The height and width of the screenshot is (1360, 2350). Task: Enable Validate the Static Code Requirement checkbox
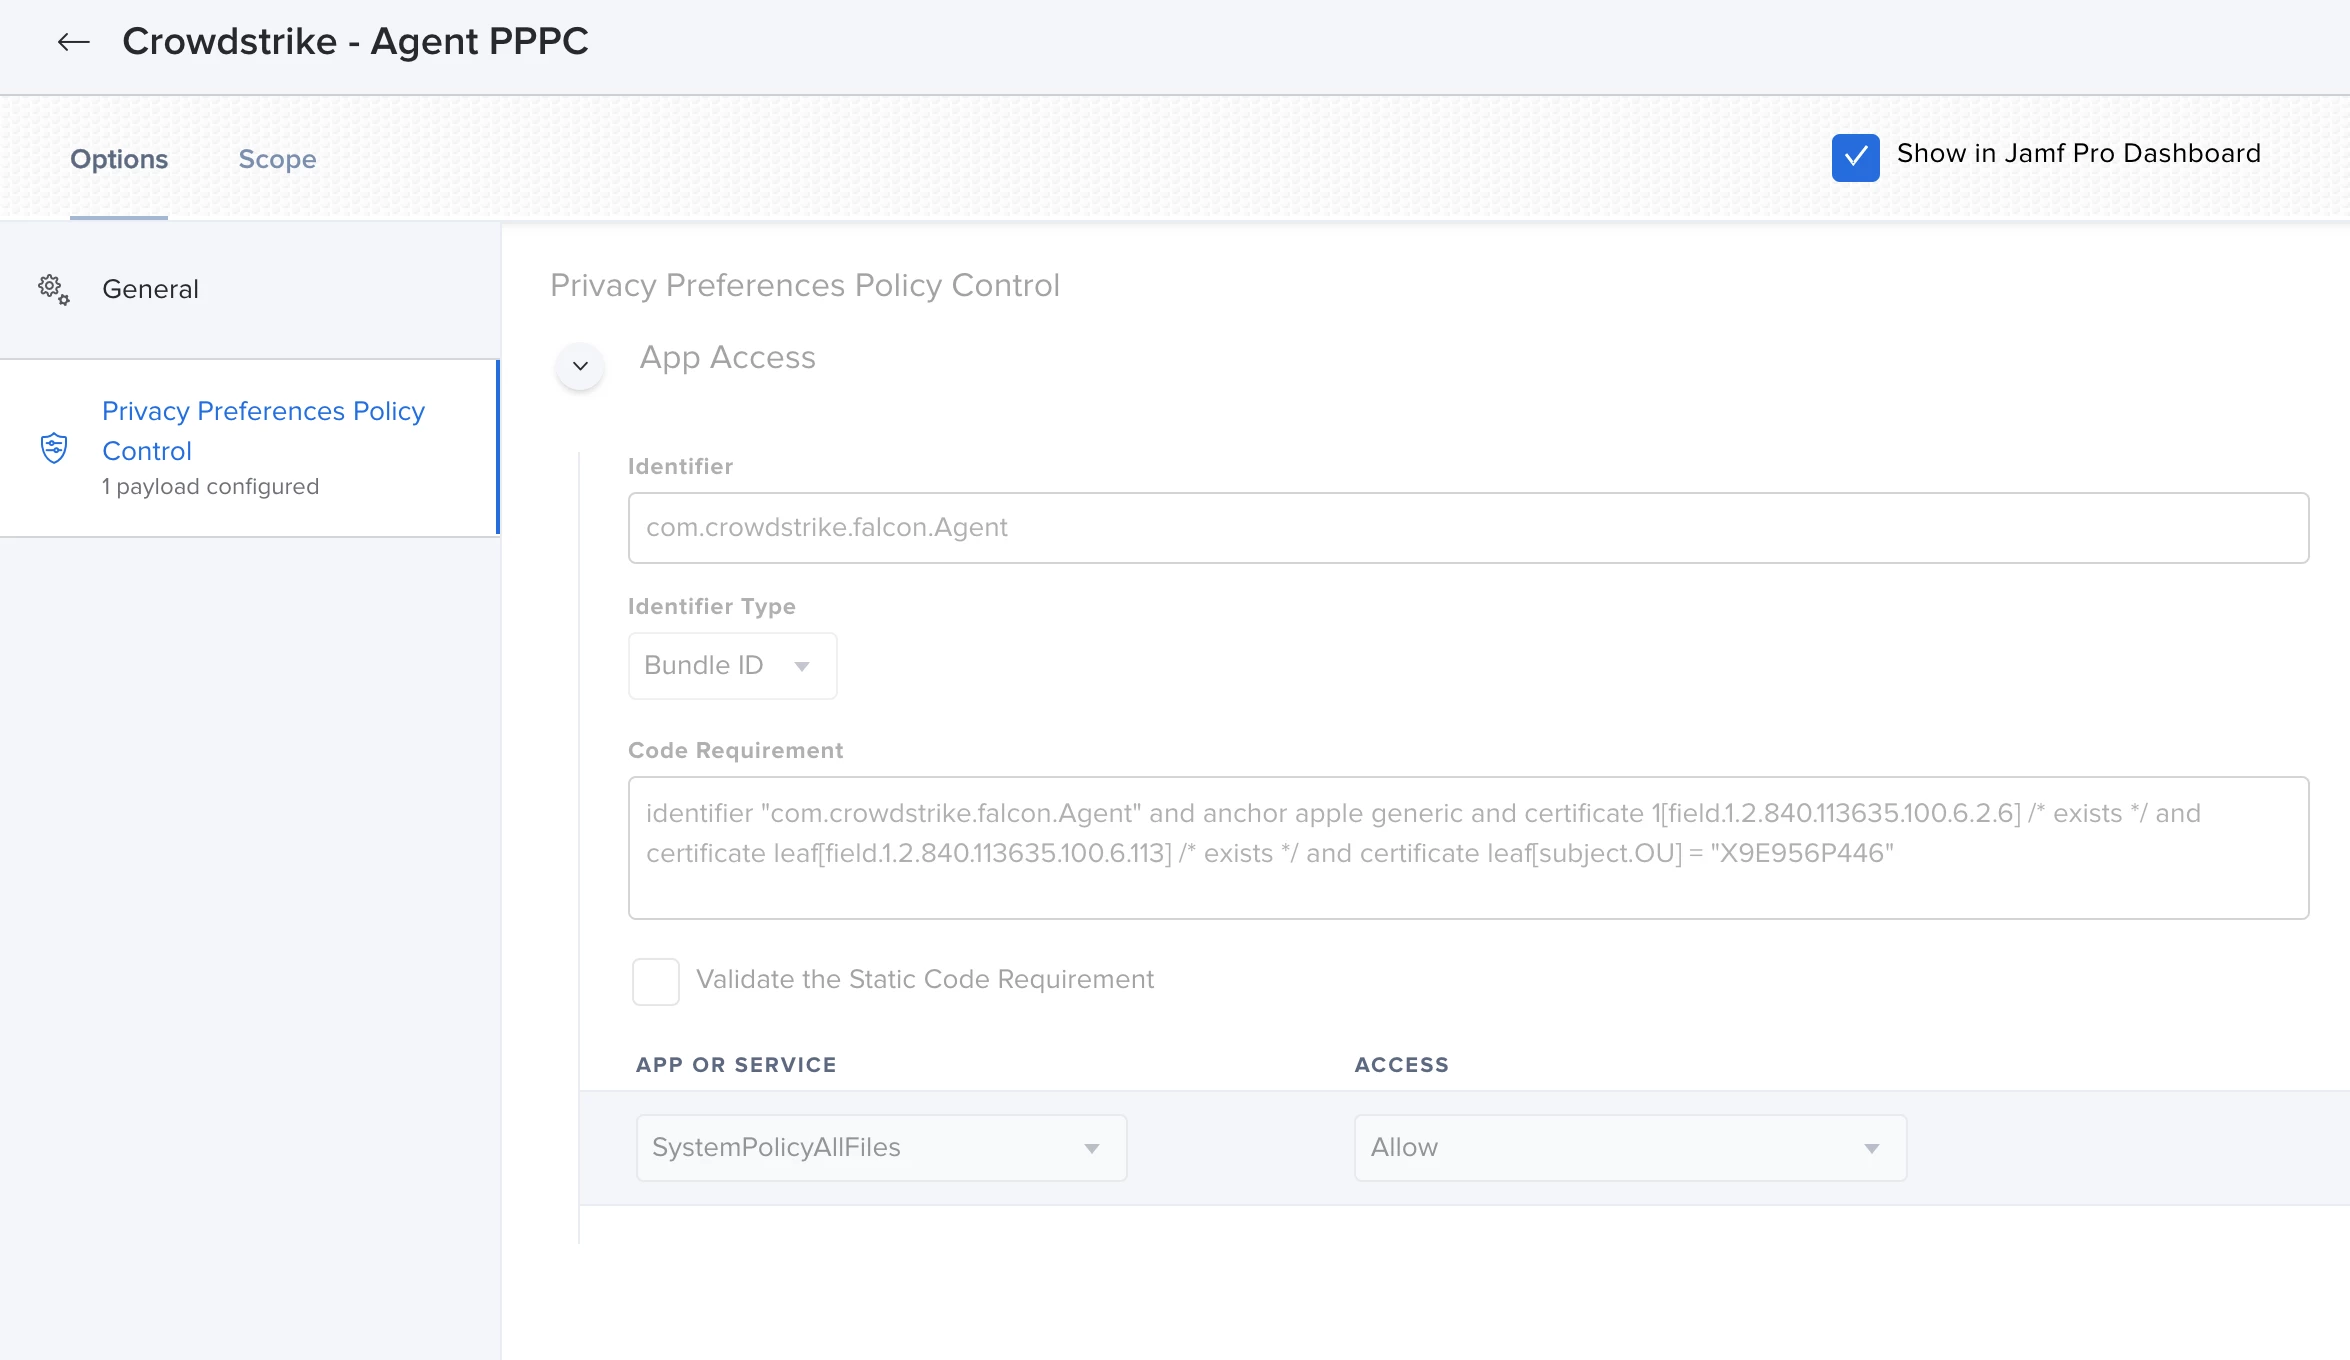[x=656, y=981]
